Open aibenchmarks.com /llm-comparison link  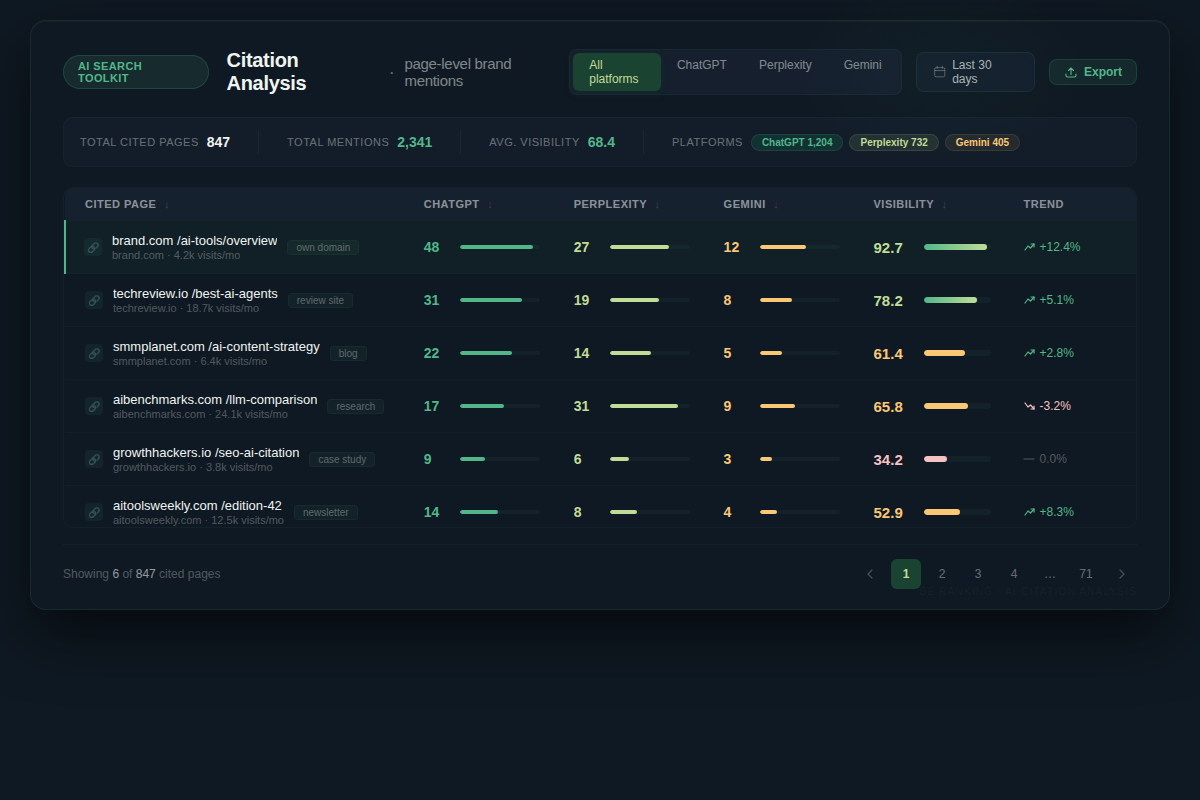coord(215,399)
